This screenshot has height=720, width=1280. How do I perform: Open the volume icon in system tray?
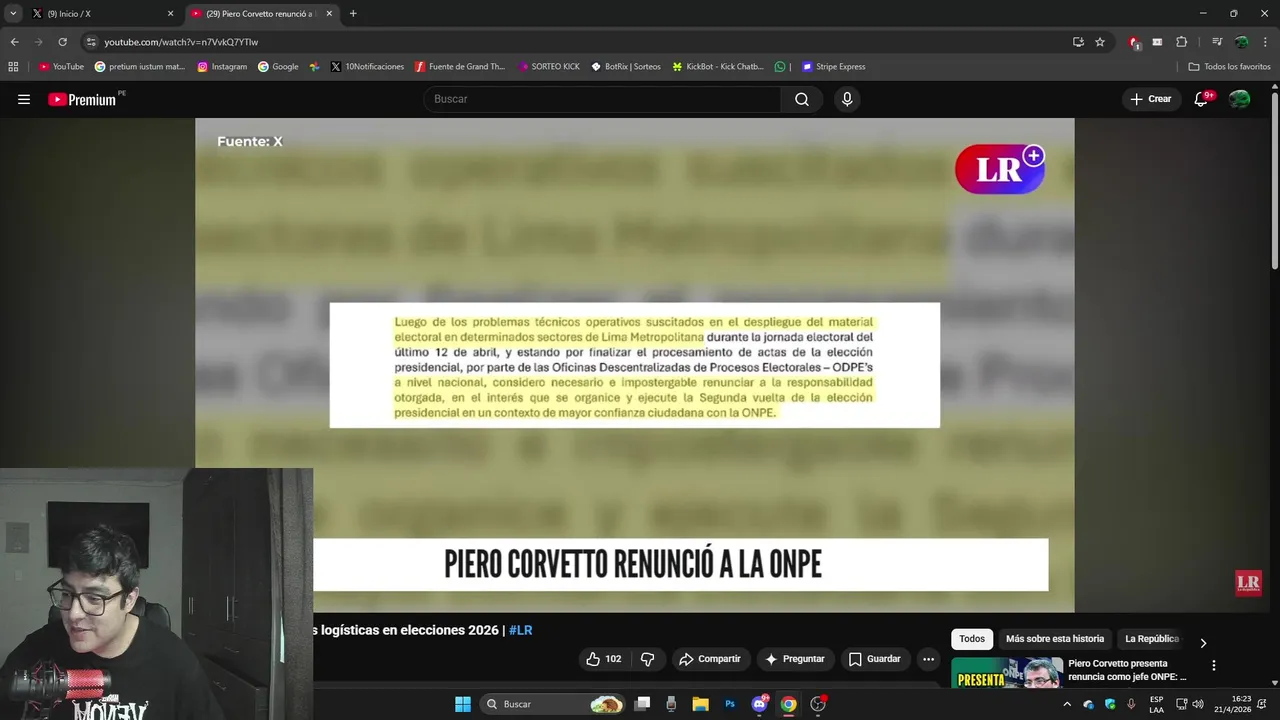click(x=1198, y=704)
